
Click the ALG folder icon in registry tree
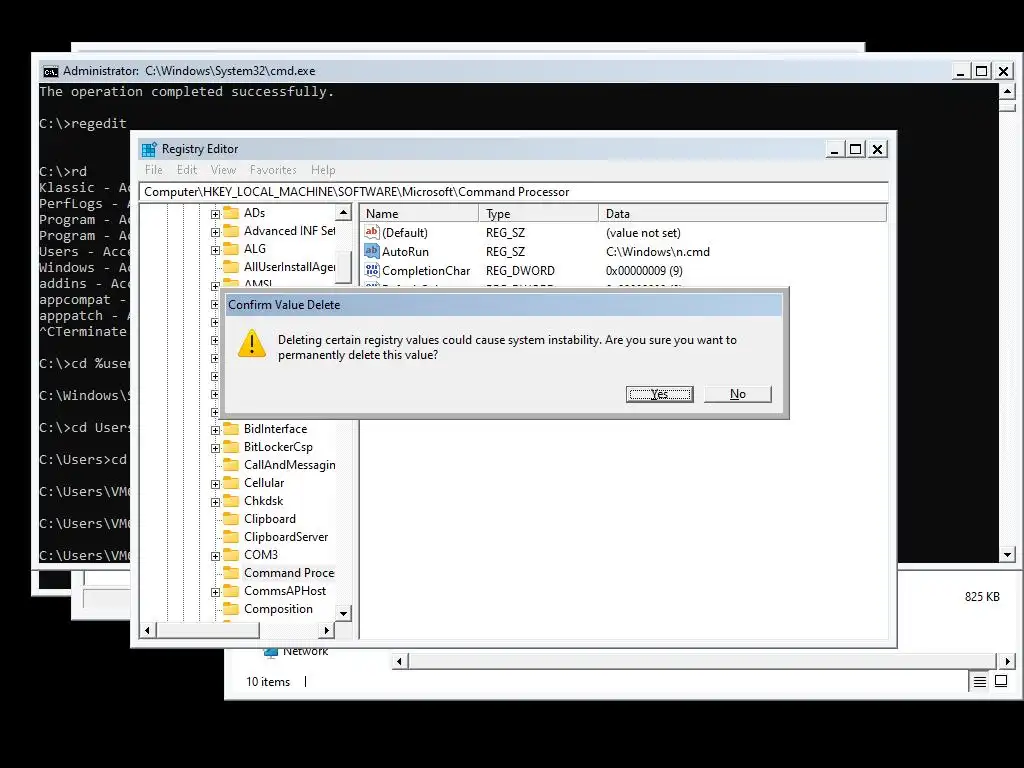pyautogui.click(x=231, y=249)
